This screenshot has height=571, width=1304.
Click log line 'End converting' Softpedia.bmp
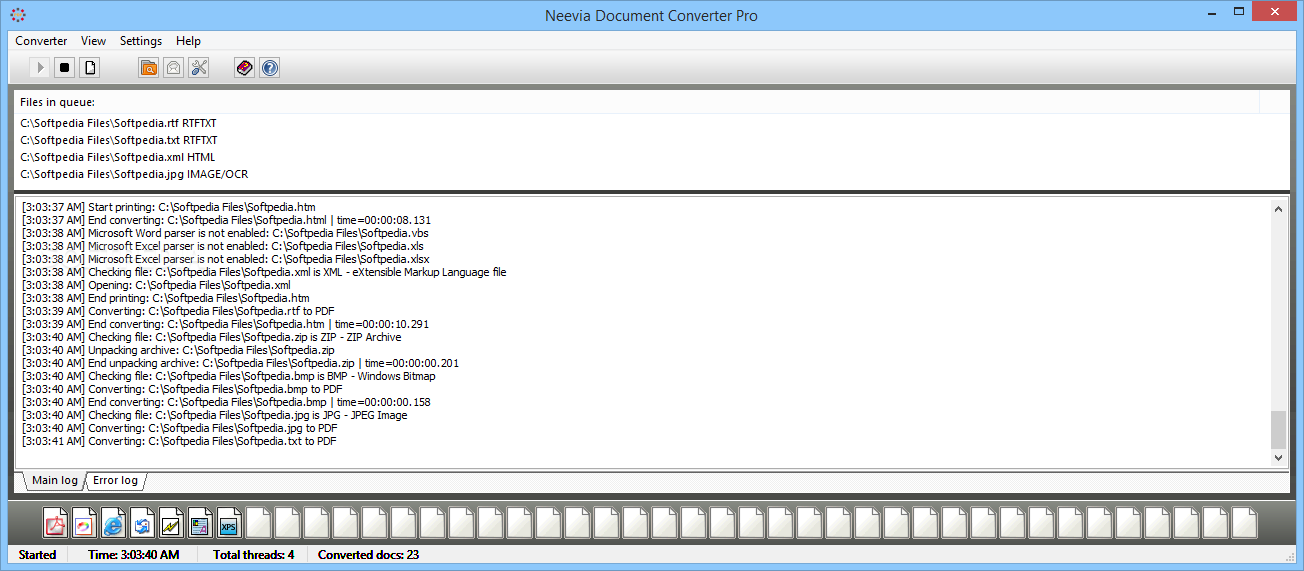point(227,402)
